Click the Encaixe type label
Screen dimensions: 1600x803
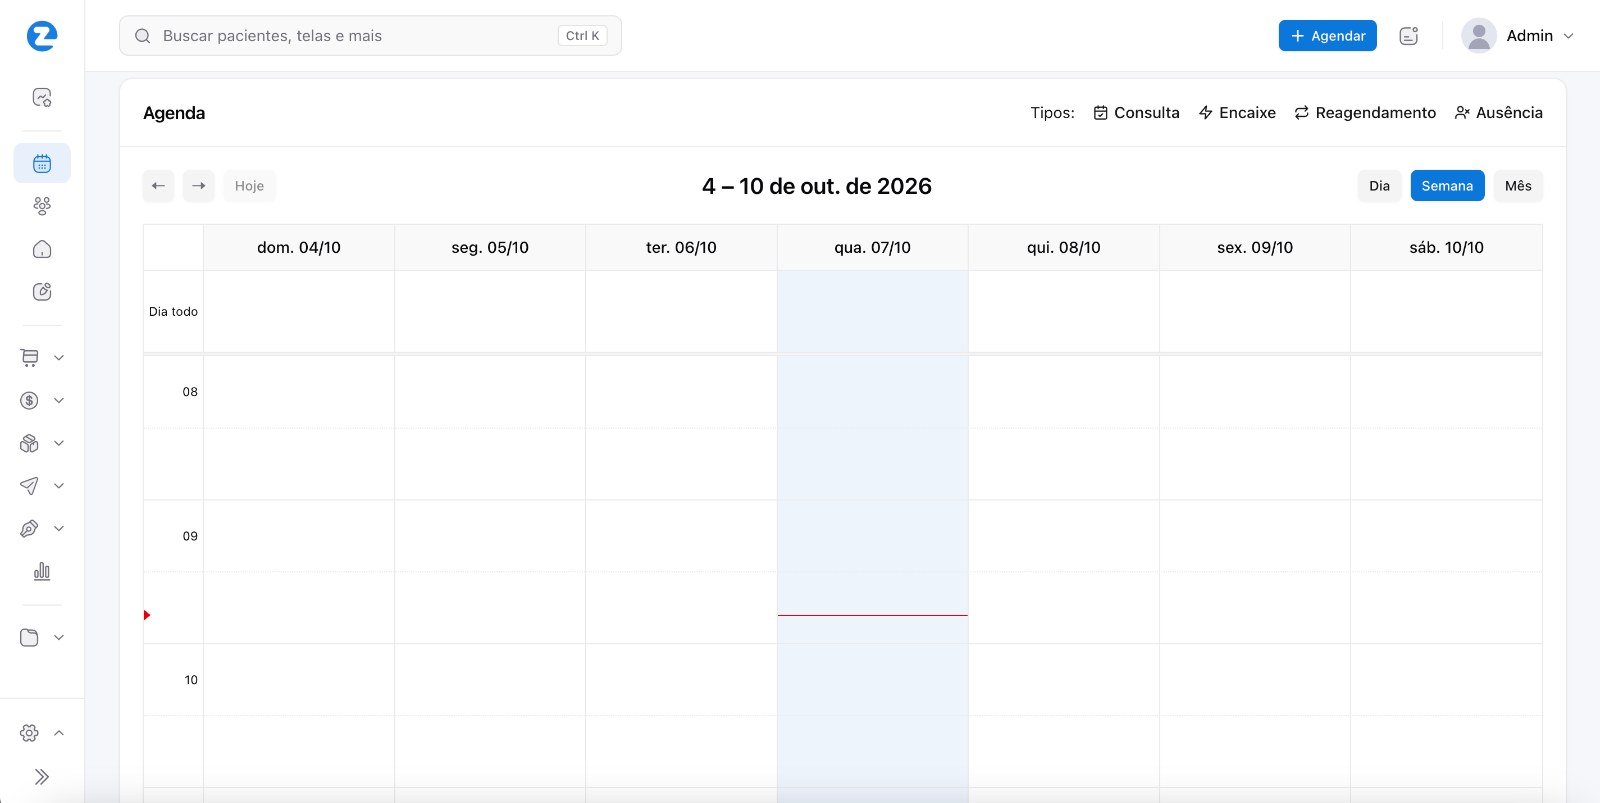pos(1237,113)
